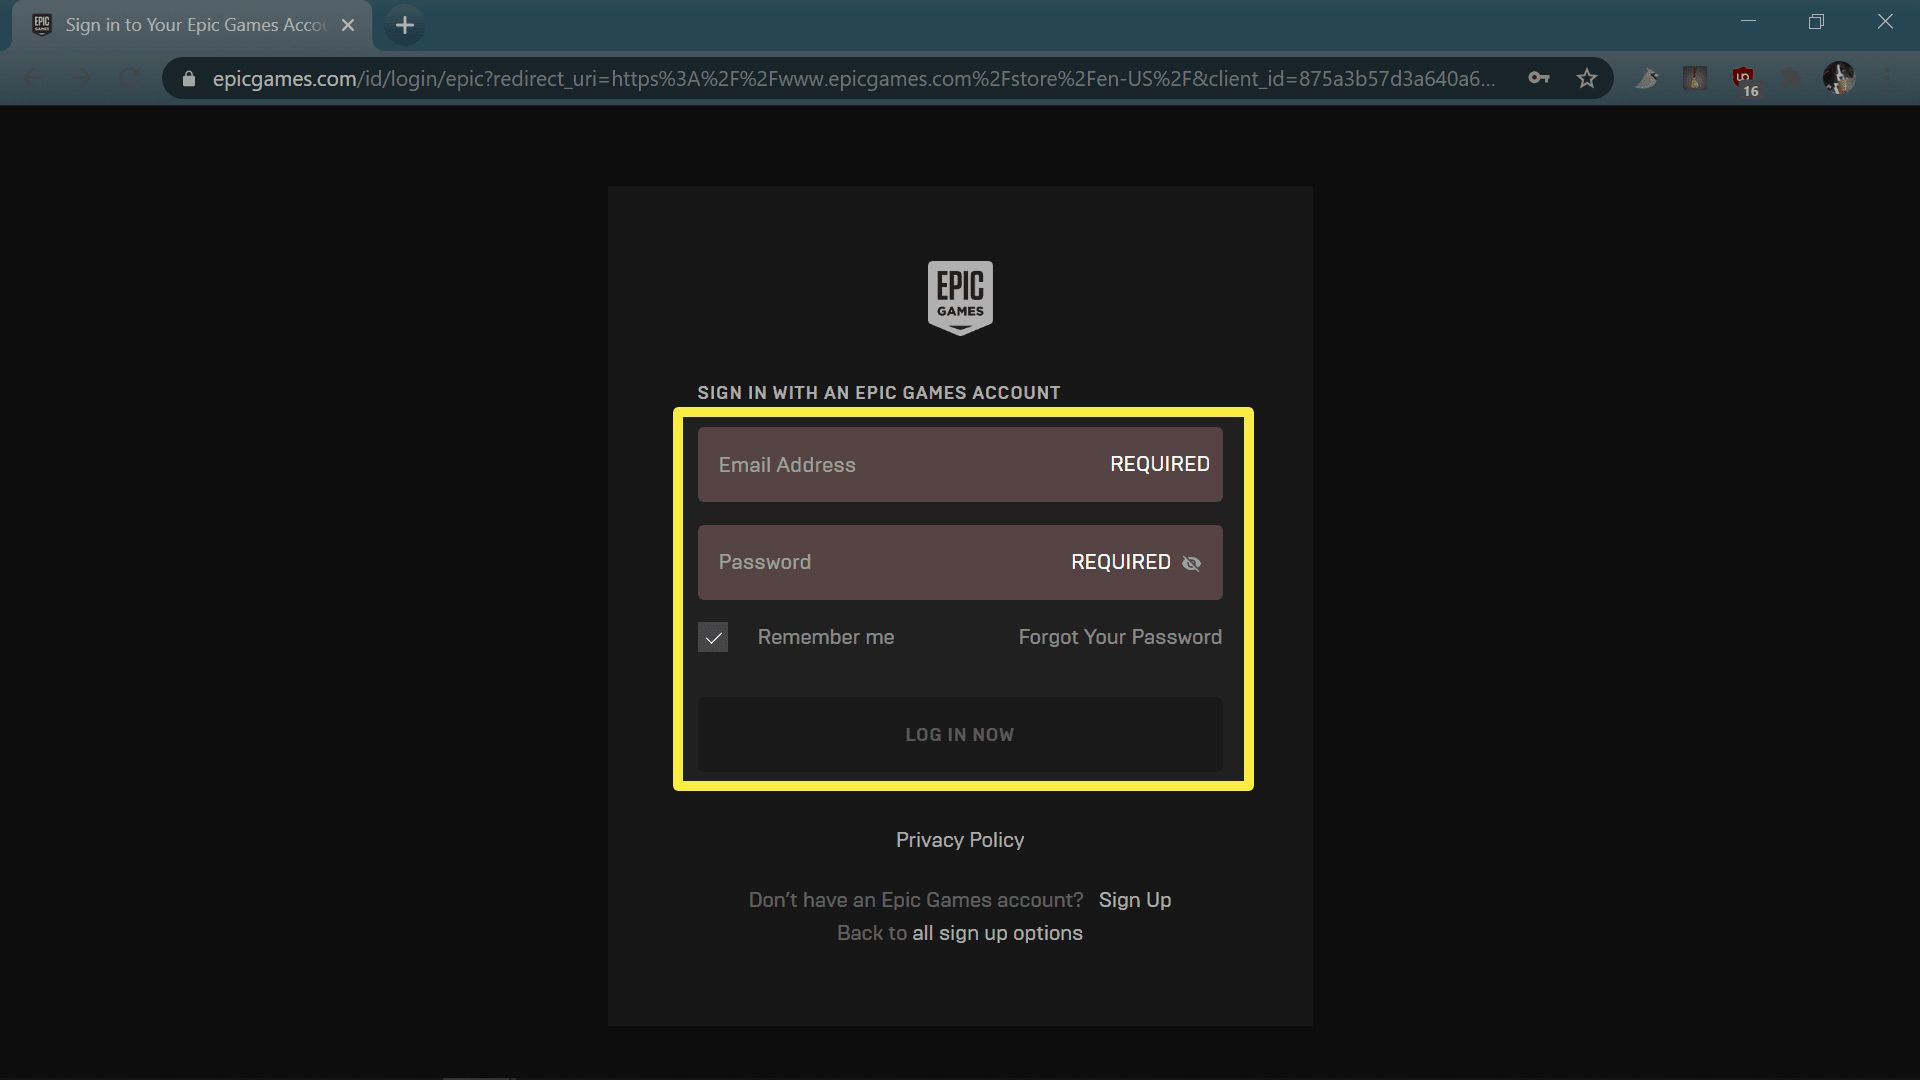Open the wizard hat extension icon
Screen dimensions: 1920x1080
click(1647, 78)
